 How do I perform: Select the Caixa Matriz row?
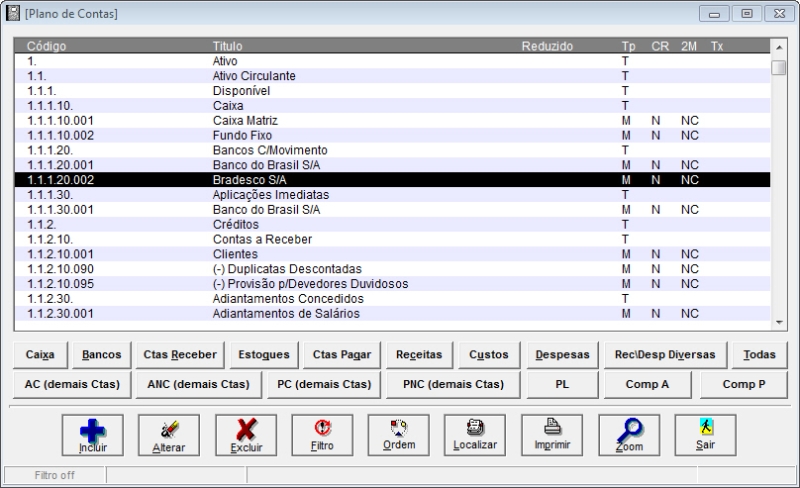click(x=392, y=120)
